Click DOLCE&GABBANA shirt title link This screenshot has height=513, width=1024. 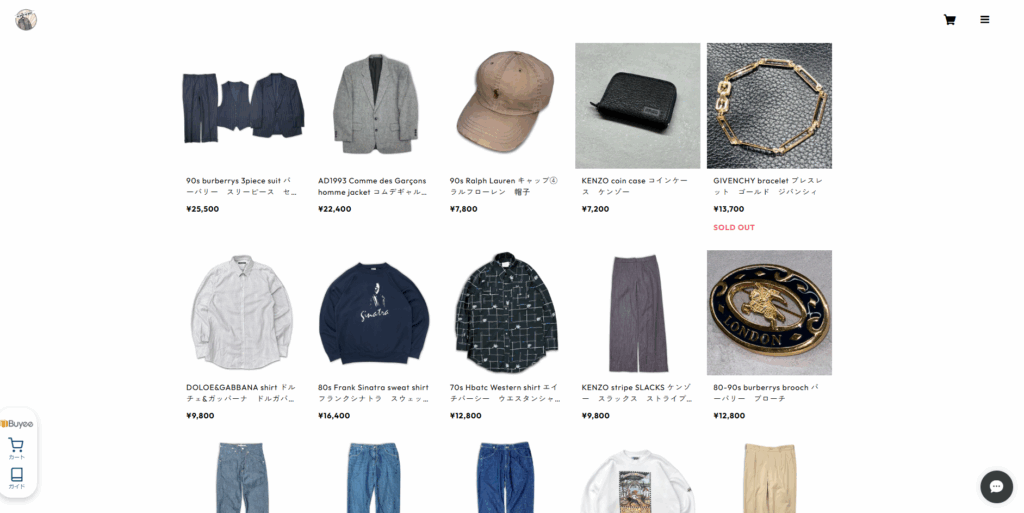[x=241, y=393]
